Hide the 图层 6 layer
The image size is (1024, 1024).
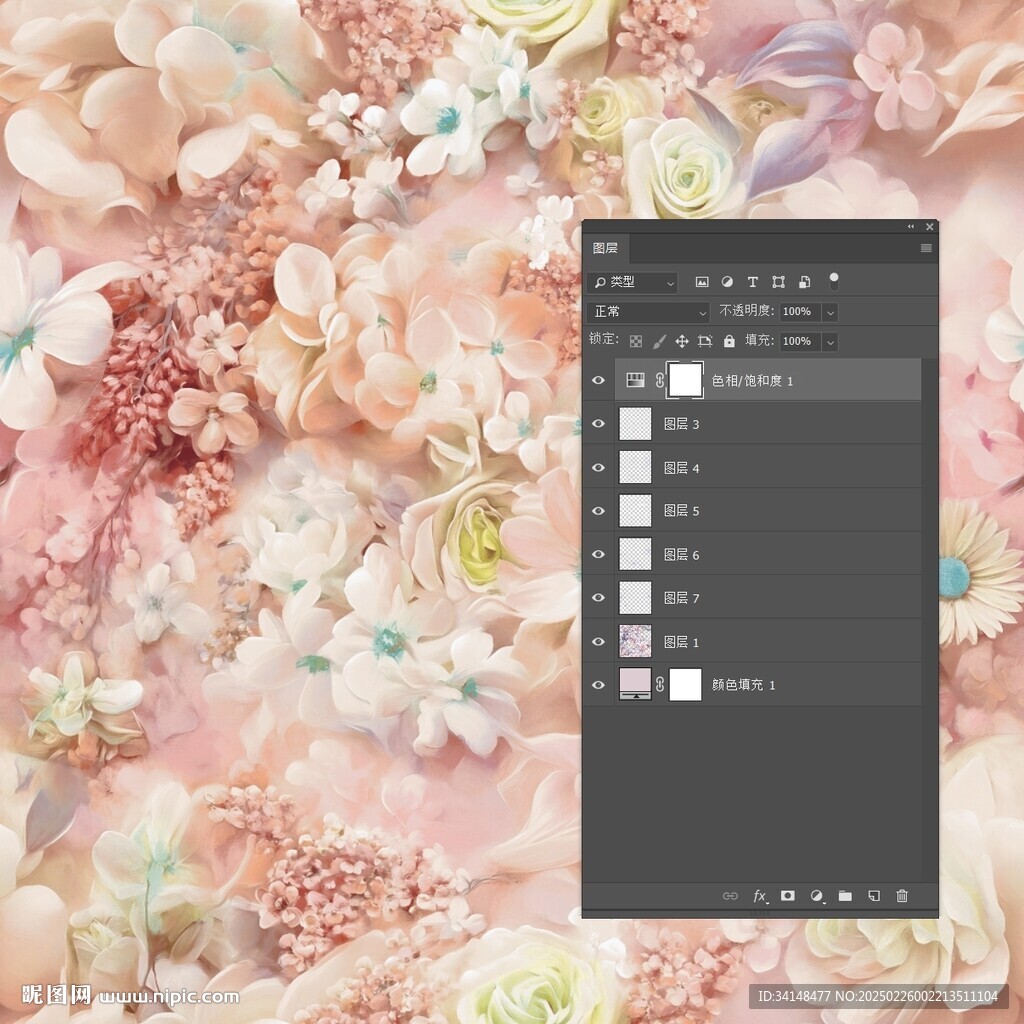(598, 554)
